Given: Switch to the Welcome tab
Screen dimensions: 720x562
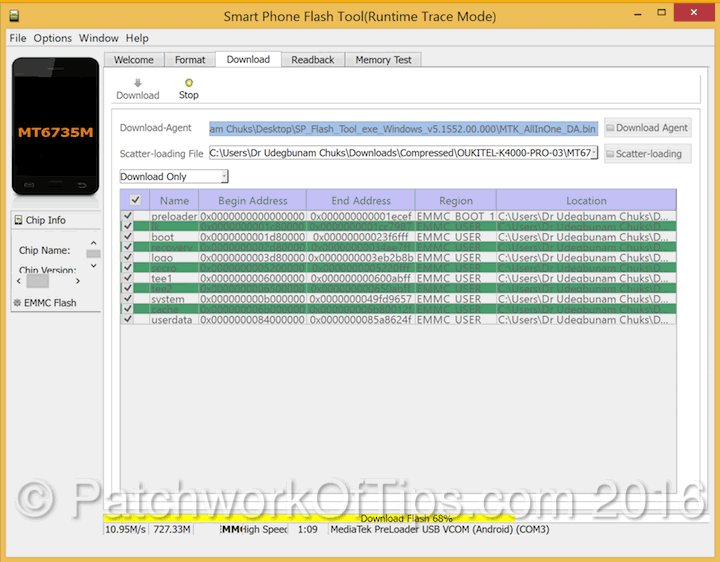Looking at the screenshot, I should point(134,60).
